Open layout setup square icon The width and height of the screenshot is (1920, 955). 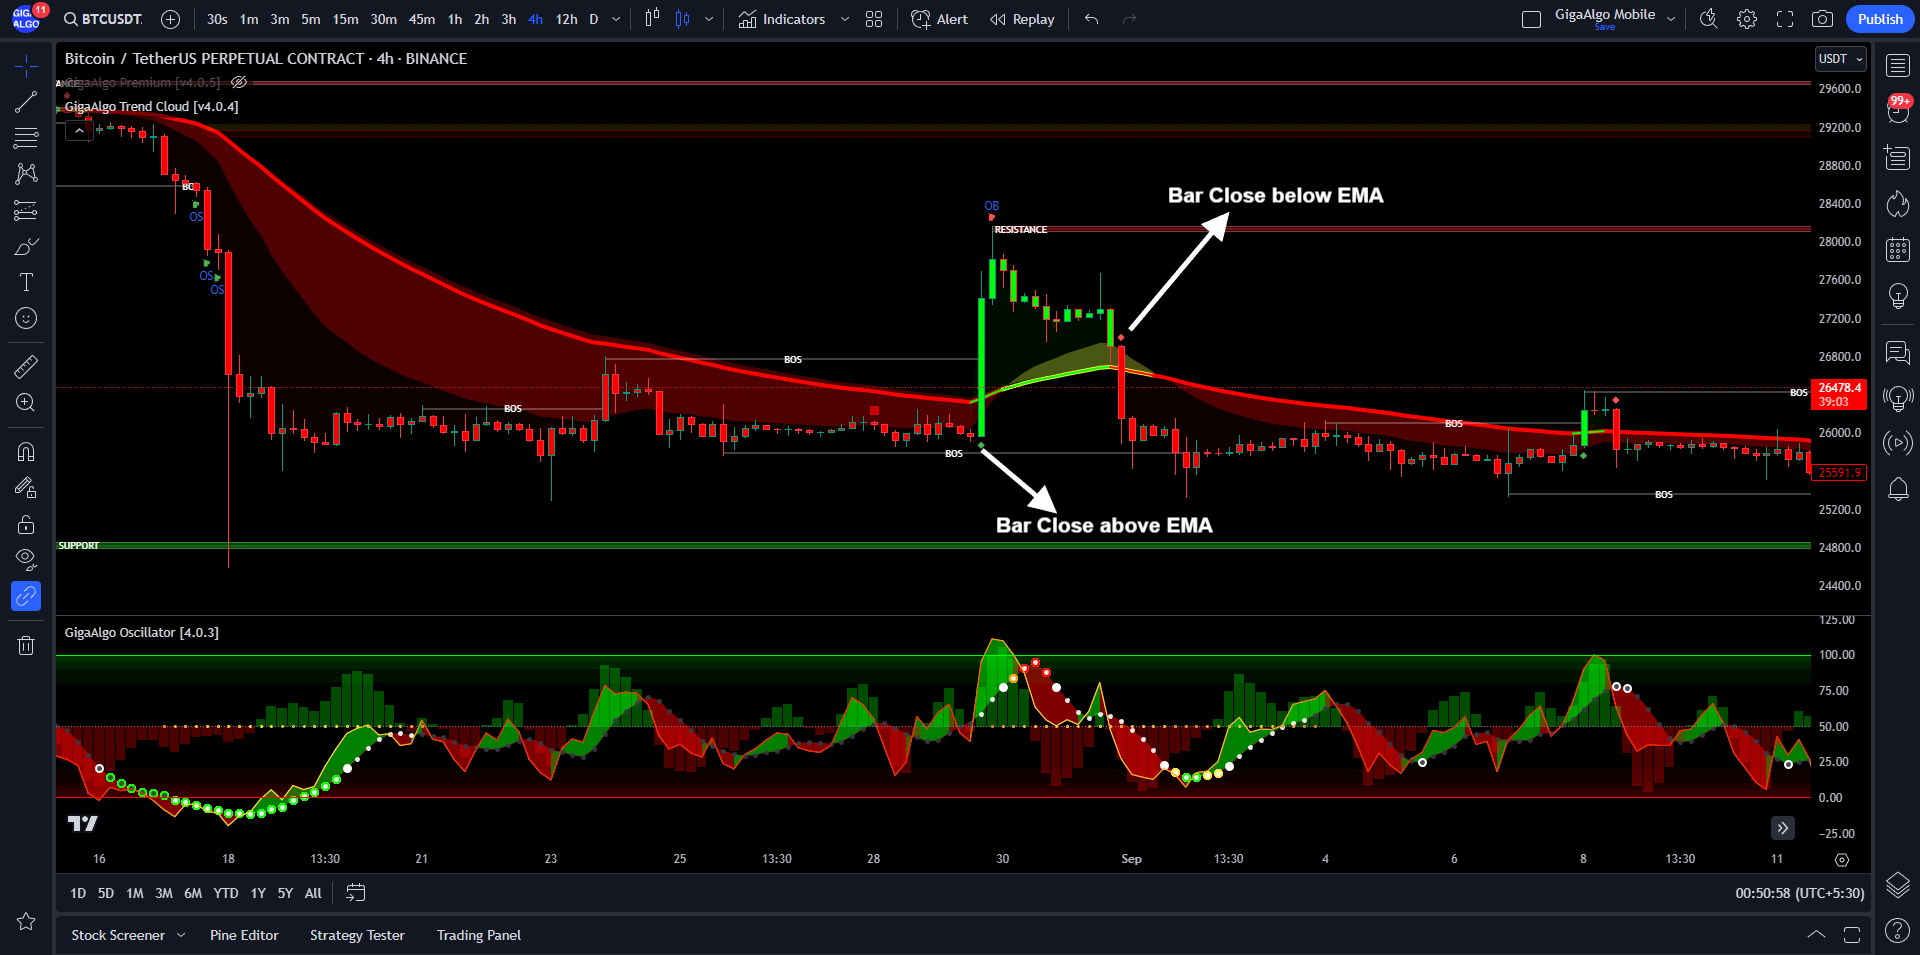1531,19
